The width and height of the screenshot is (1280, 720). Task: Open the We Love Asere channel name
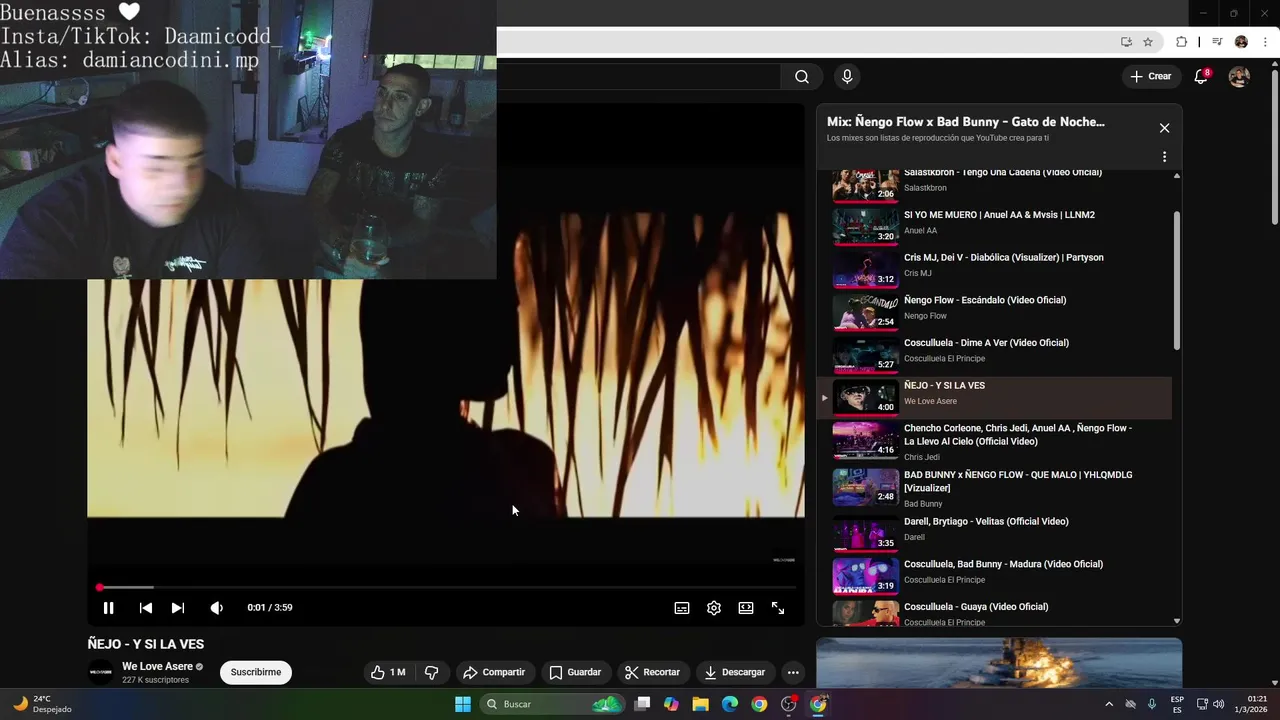coord(157,667)
